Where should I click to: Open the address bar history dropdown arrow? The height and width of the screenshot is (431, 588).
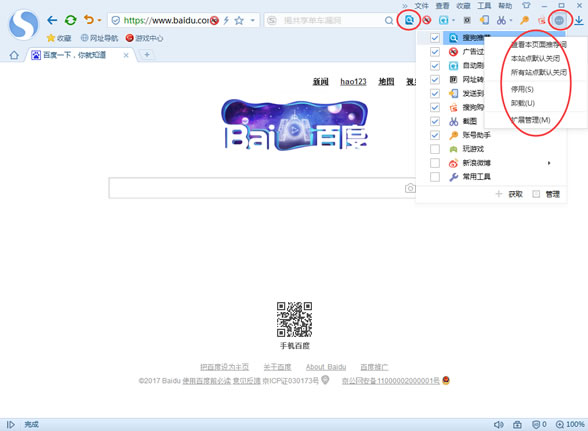click(253, 20)
